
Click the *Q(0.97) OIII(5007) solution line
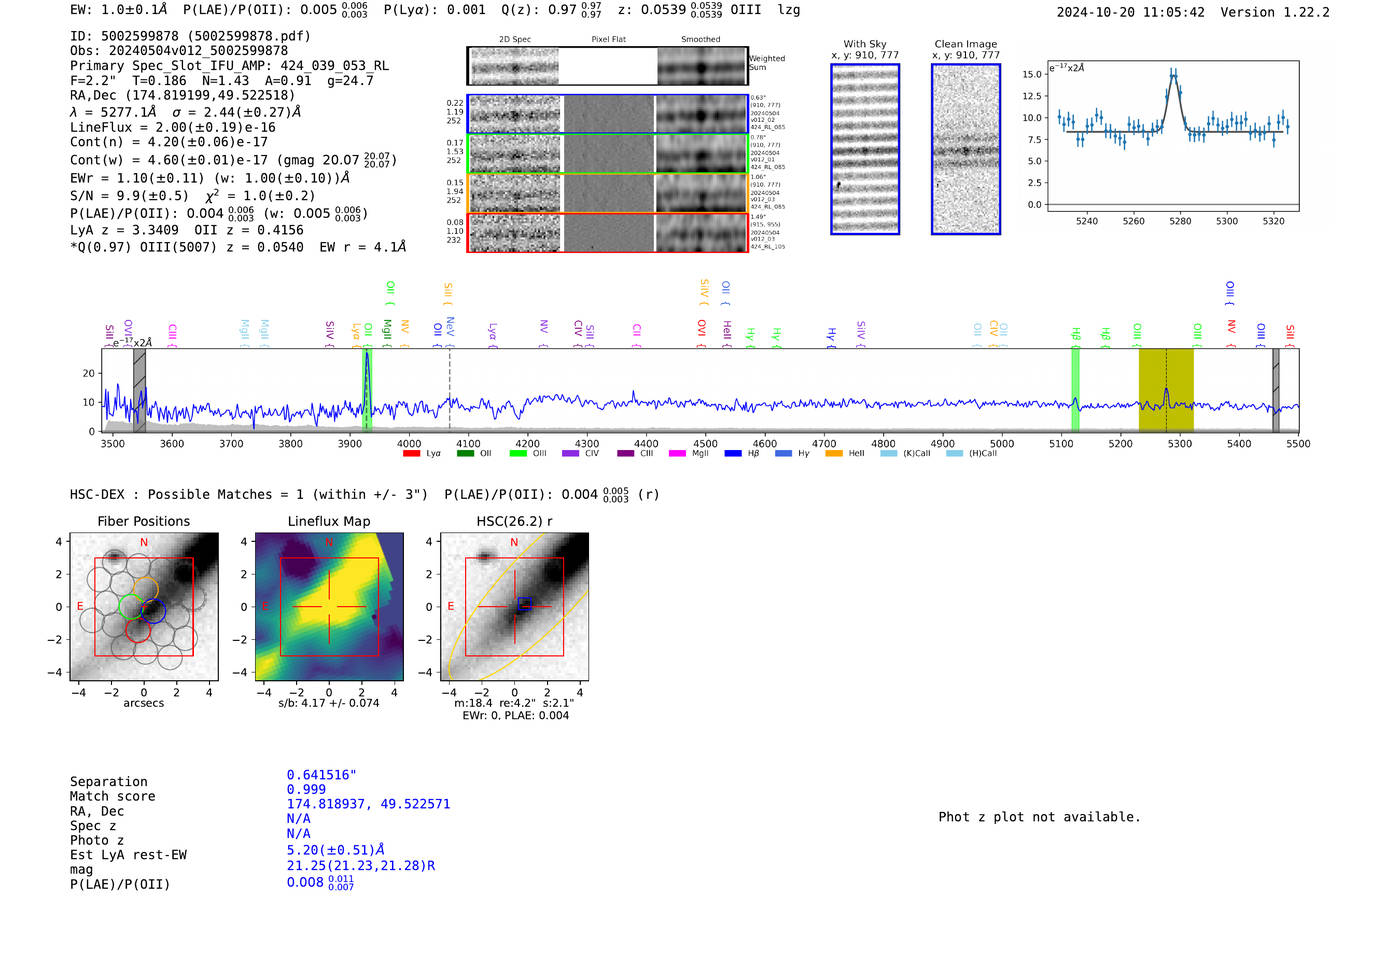238,247
